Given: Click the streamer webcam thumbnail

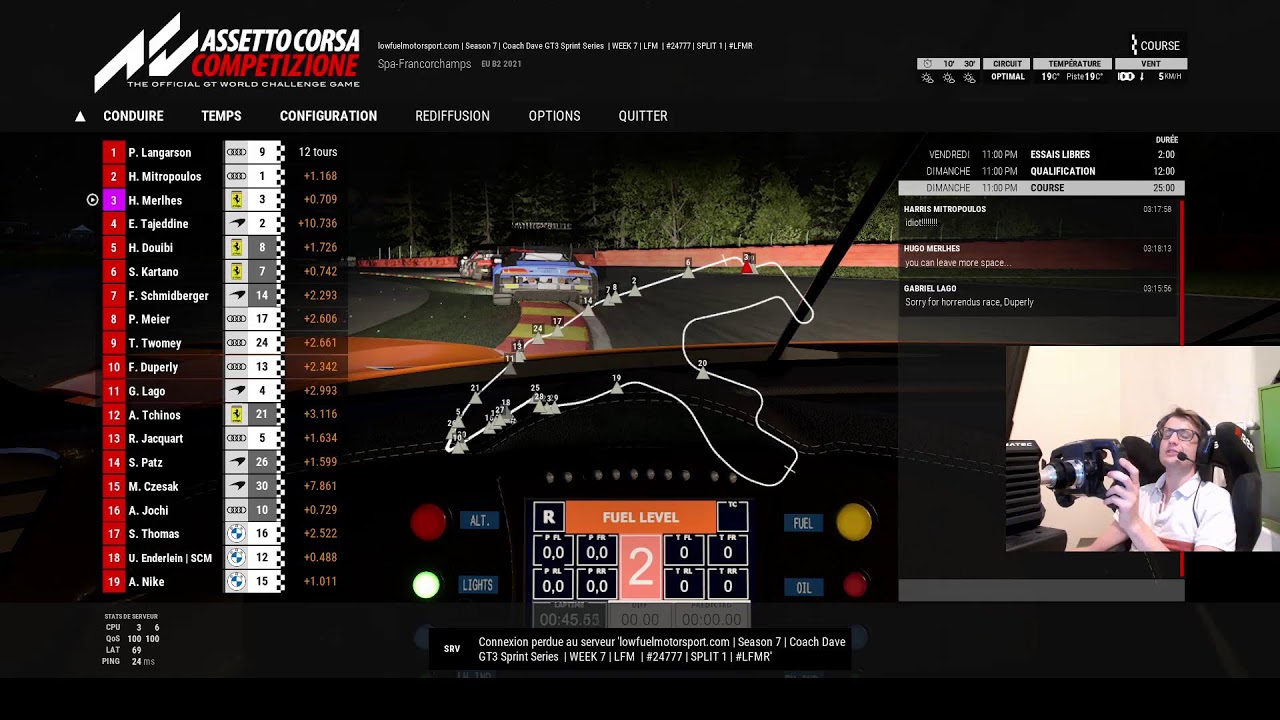Looking at the screenshot, I should tap(1143, 449).
